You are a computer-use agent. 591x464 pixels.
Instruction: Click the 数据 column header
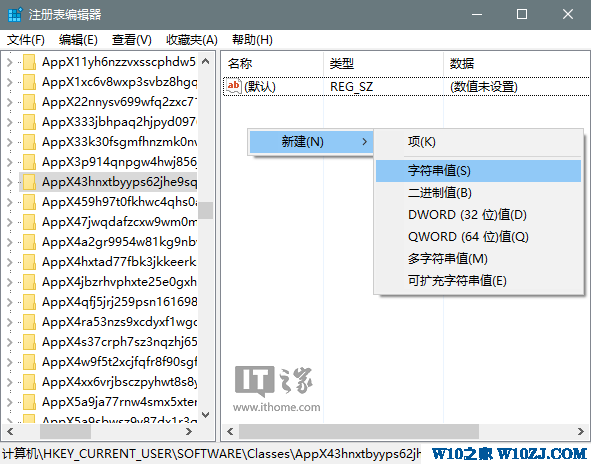click(x=517, y=63)
